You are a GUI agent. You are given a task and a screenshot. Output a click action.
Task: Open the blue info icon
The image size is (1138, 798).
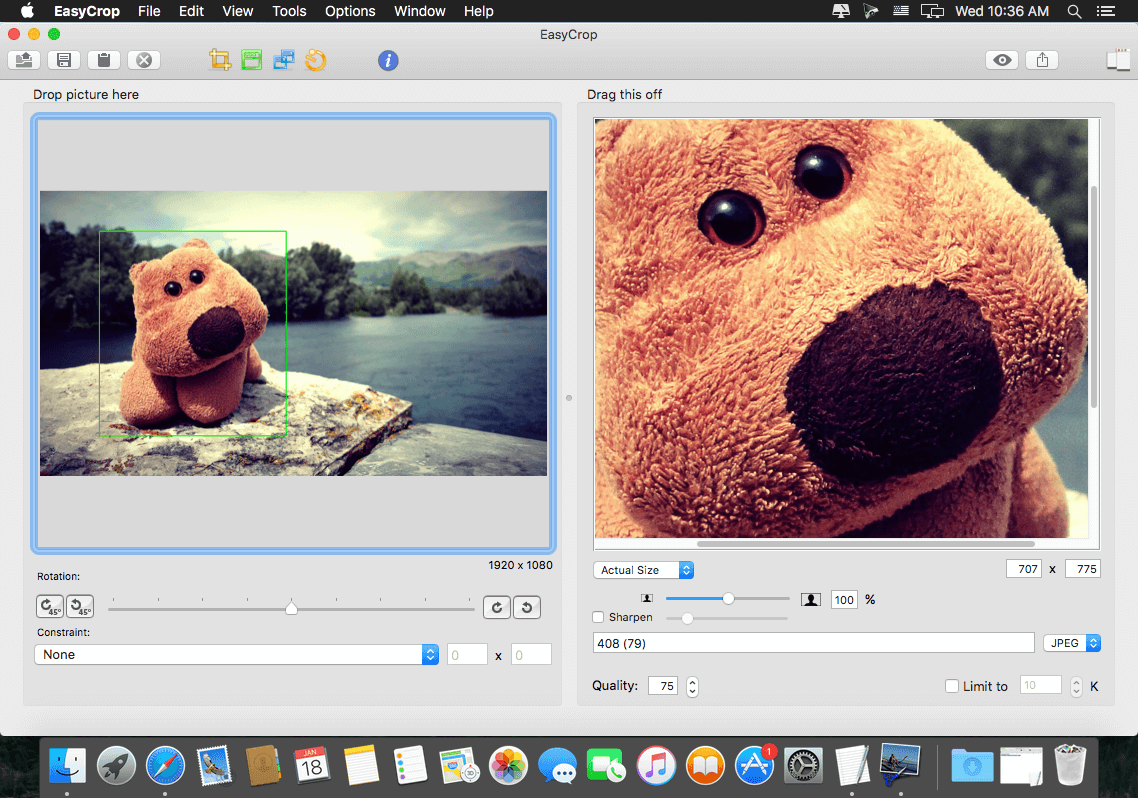click(x=388, y=60)
